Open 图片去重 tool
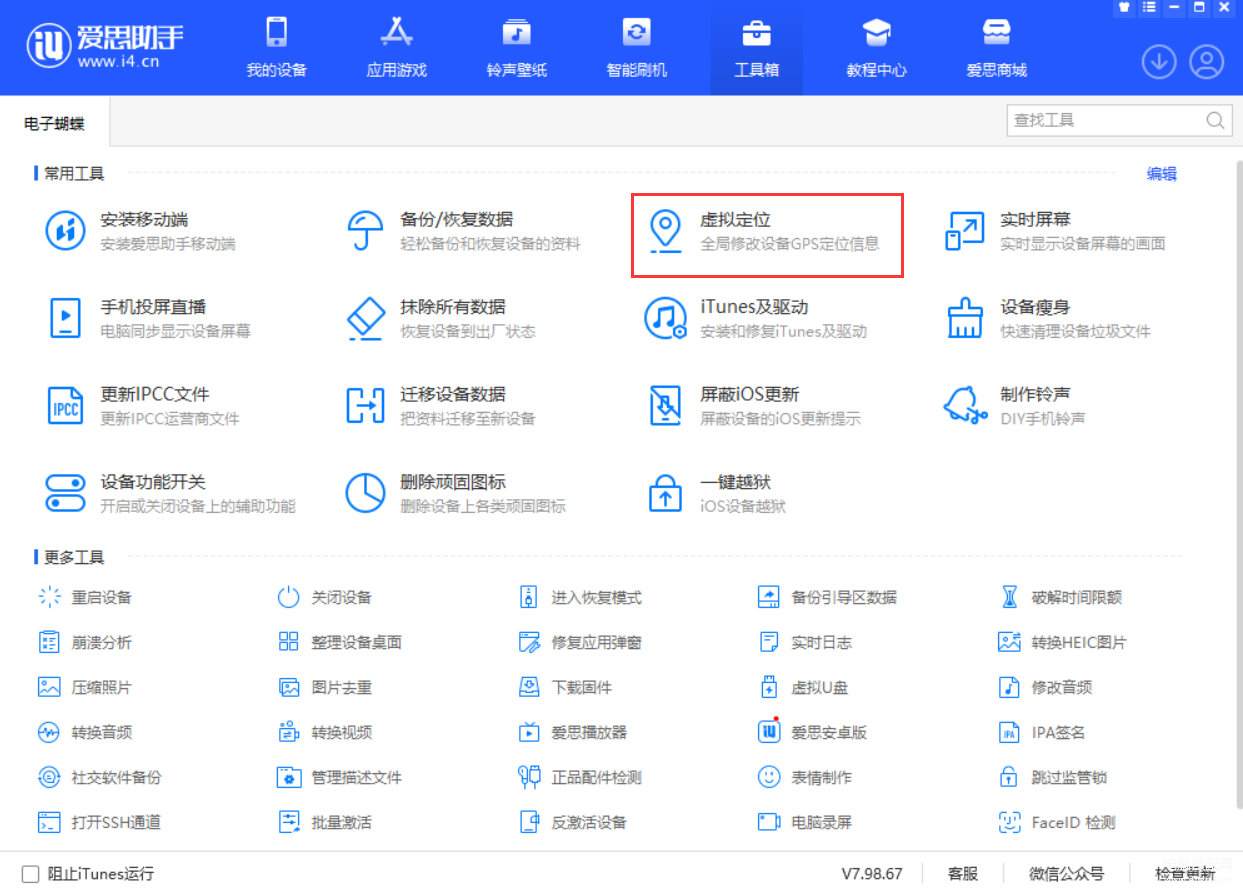 coord(324,687)
